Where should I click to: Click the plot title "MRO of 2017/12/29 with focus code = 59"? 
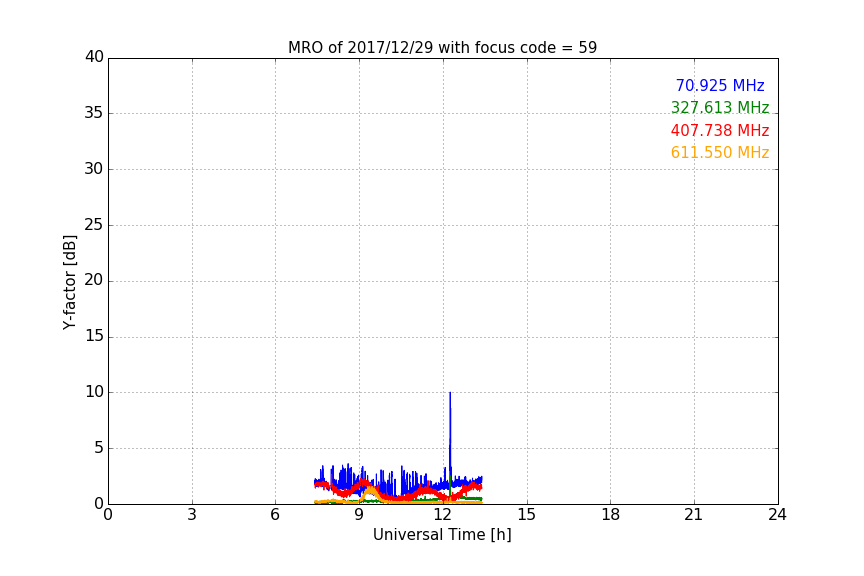pos(442,47)
